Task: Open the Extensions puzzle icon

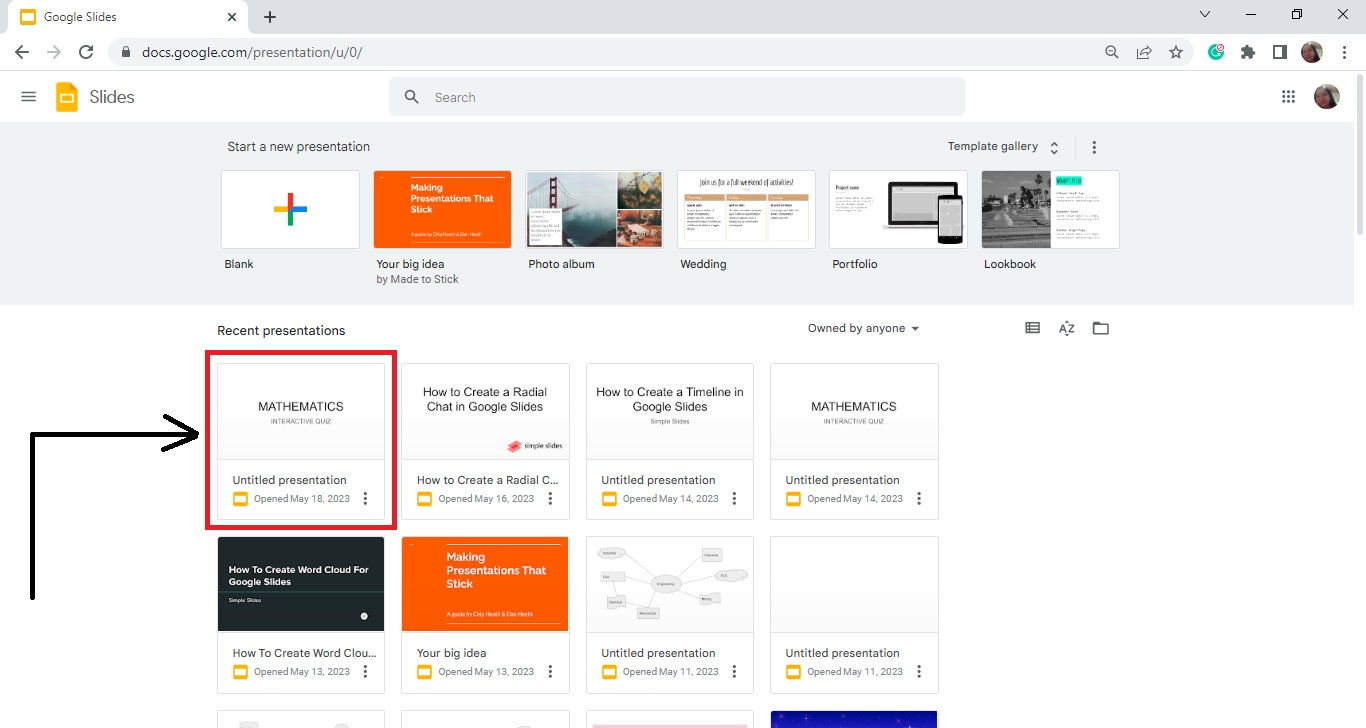Action: pos(1248,52)
